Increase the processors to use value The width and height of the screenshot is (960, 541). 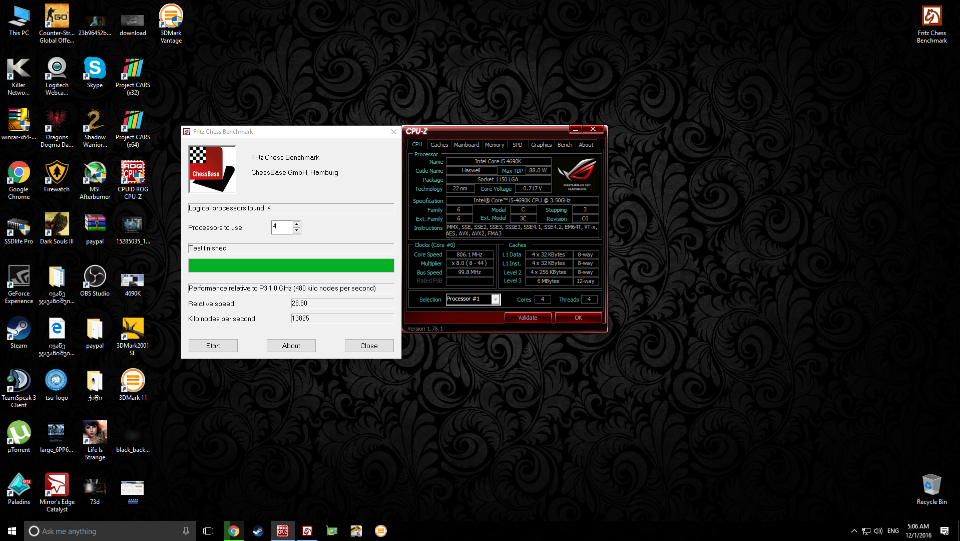[x=297, y=224]
